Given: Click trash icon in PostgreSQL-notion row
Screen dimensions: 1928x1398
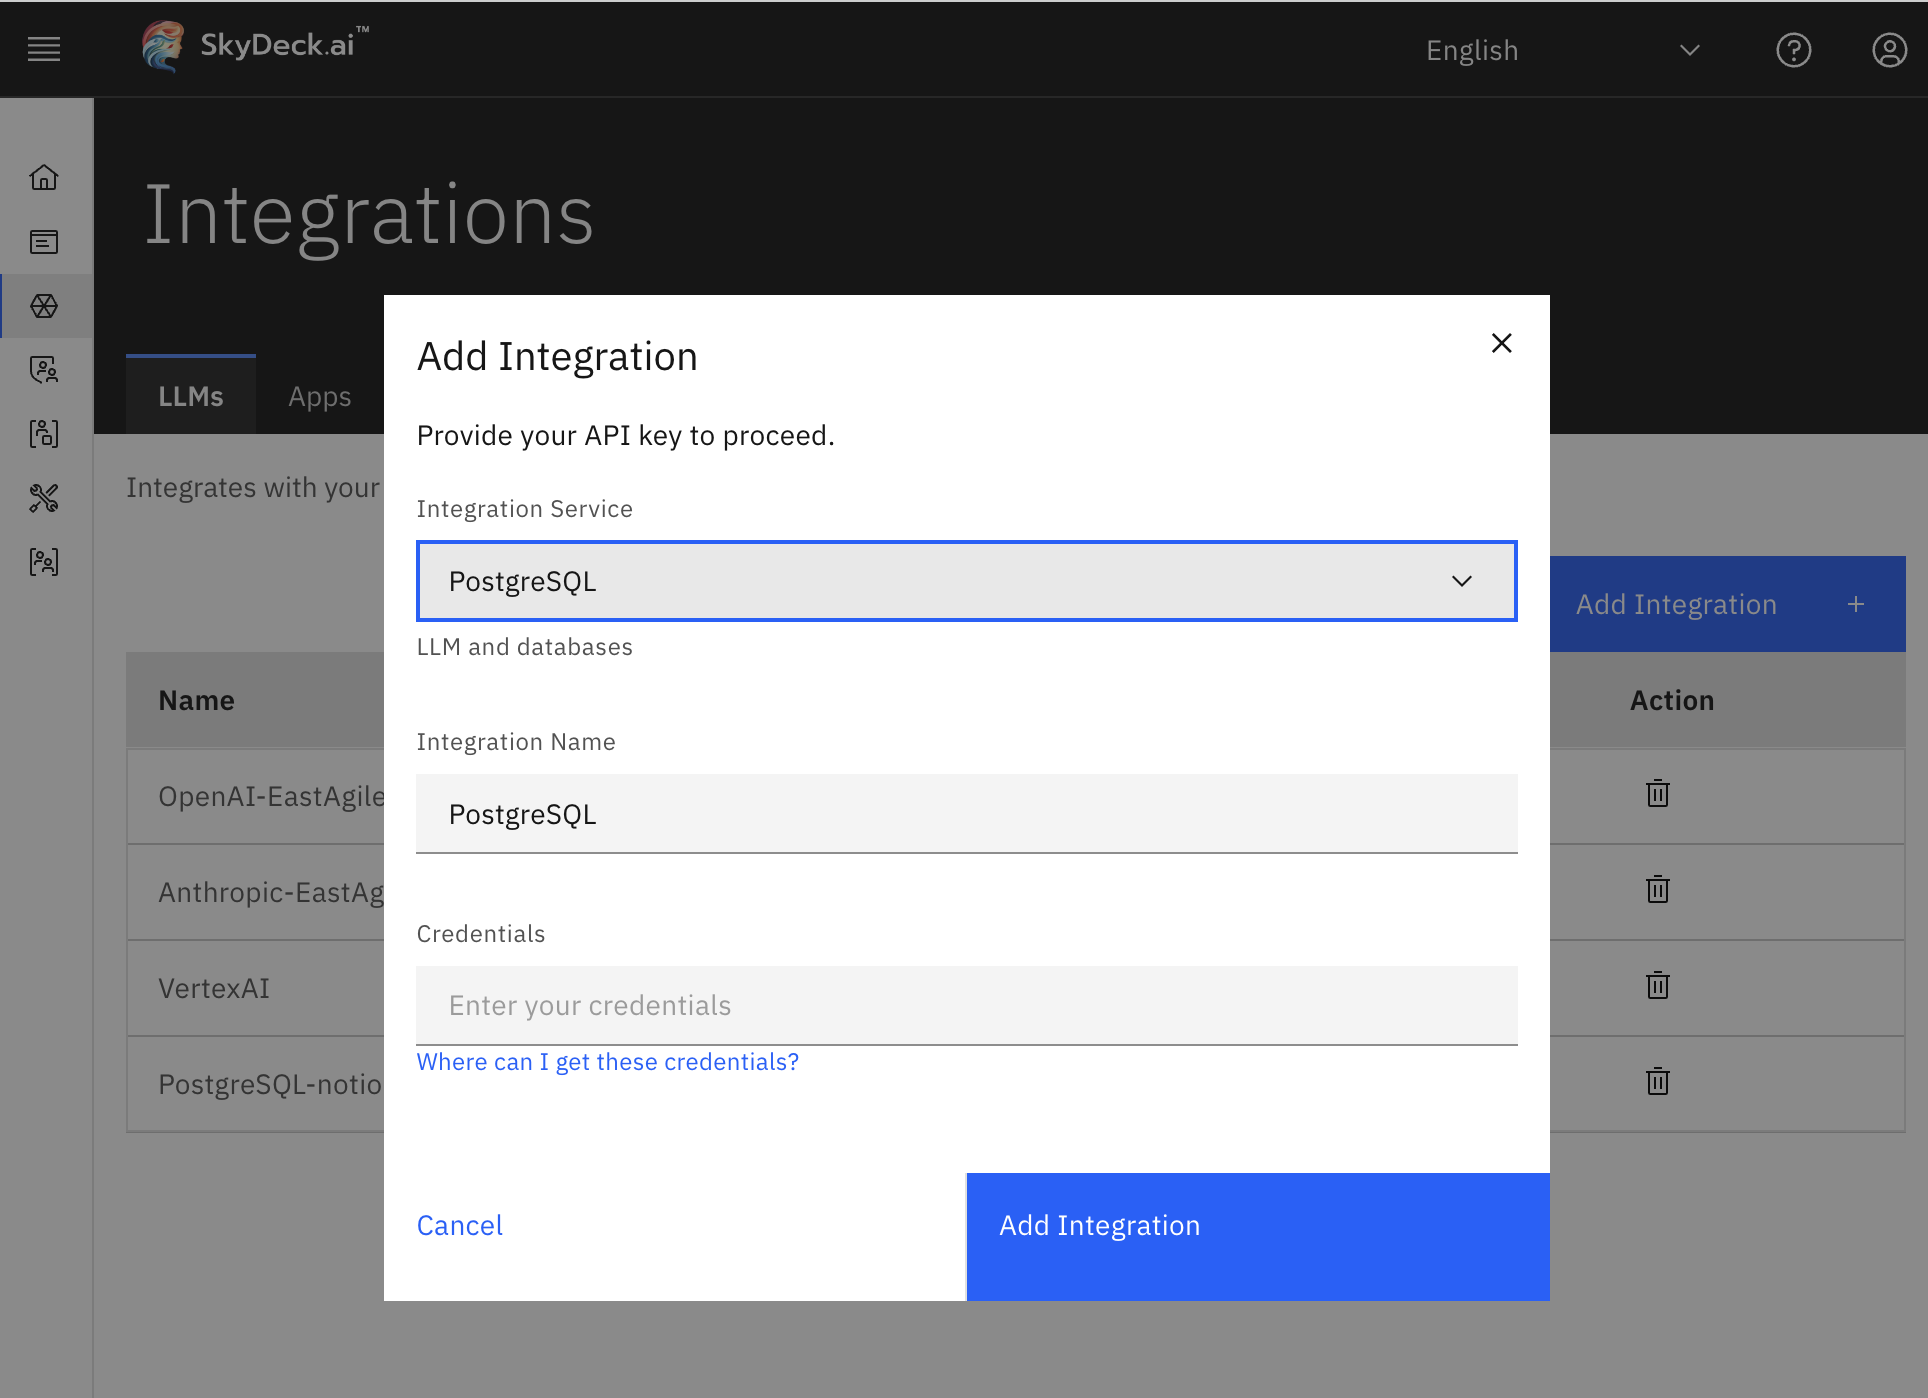Looking at the screenshot, I should click(x=1657, y=1082).
